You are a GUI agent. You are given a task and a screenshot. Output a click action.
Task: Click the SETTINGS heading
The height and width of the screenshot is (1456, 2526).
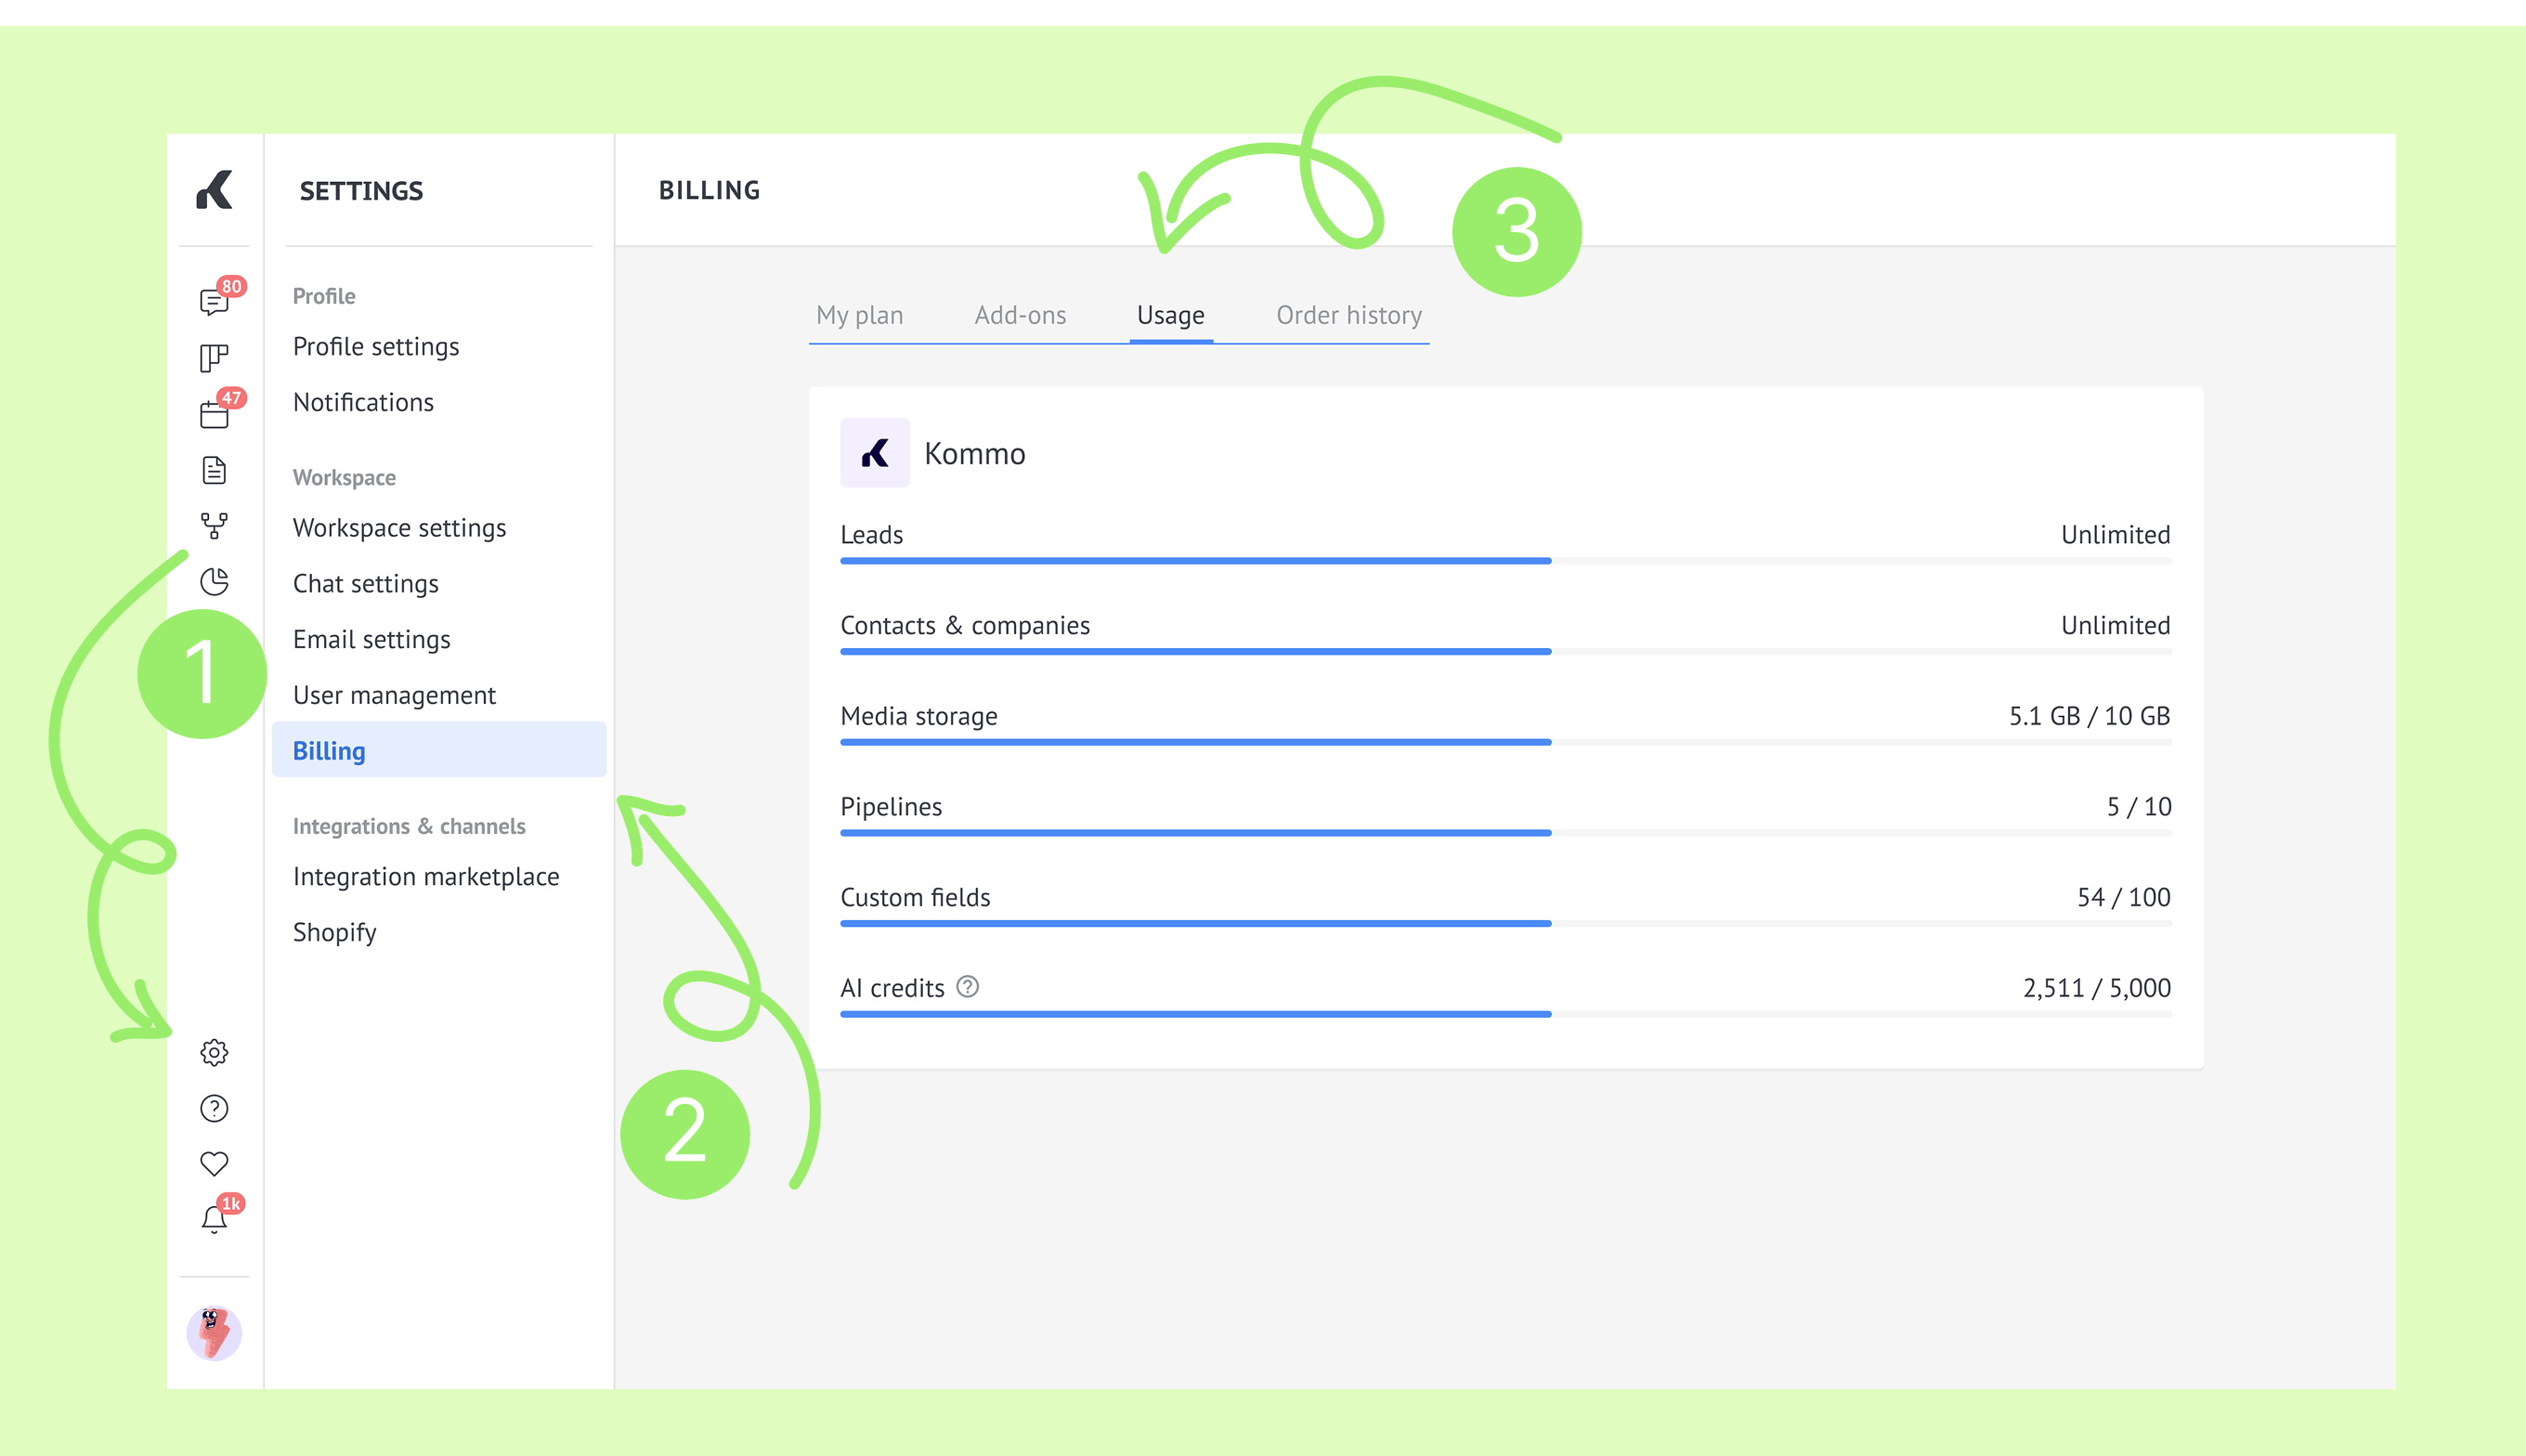pos(361,190)
